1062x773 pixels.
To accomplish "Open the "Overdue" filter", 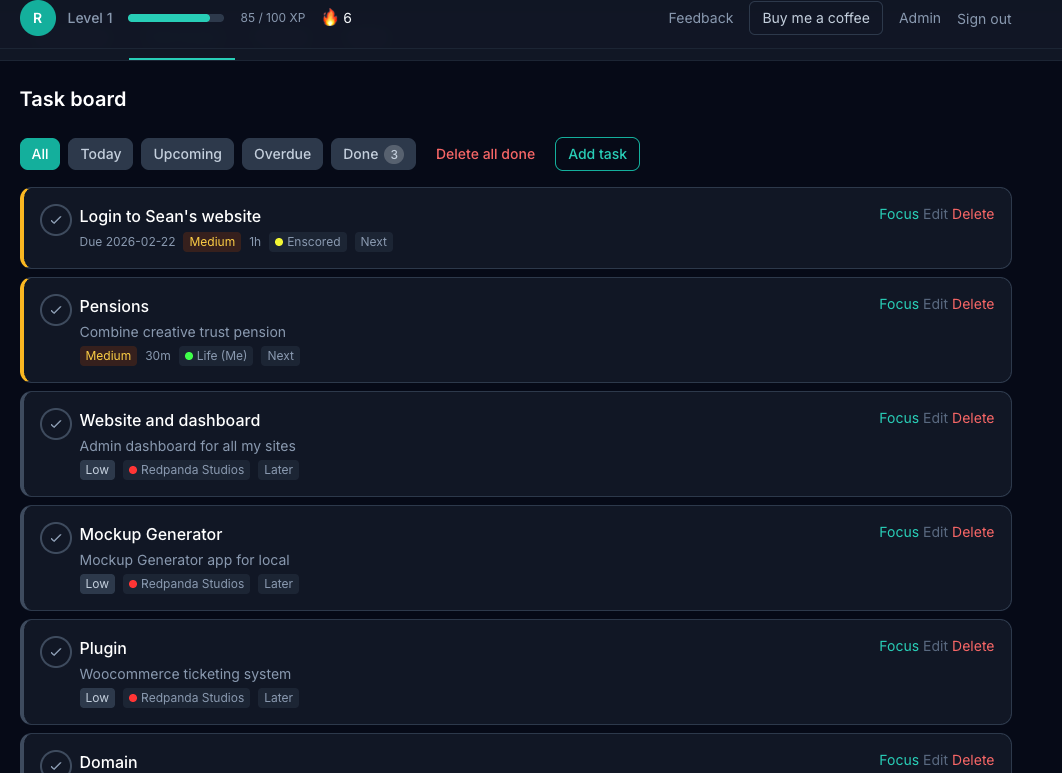I will [x=282, y=154].
